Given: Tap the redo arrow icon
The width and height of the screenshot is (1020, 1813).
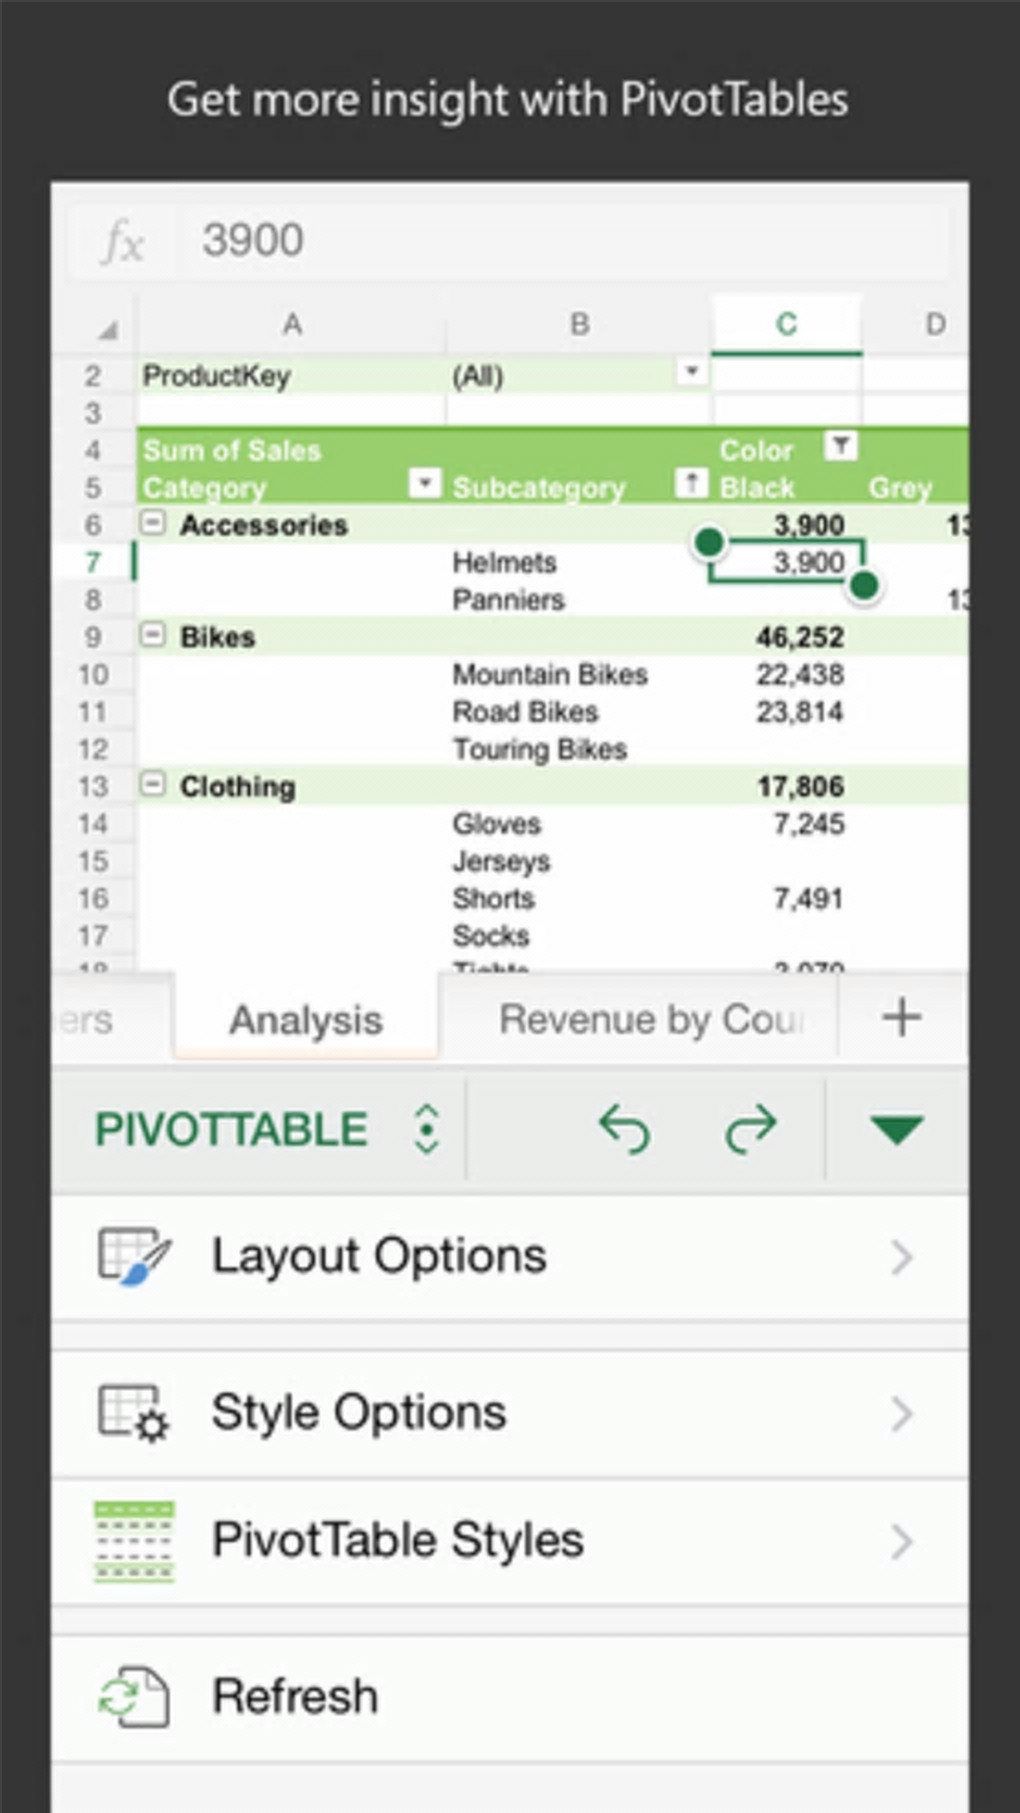Looking at the screenshot, I should (750, 1130).
